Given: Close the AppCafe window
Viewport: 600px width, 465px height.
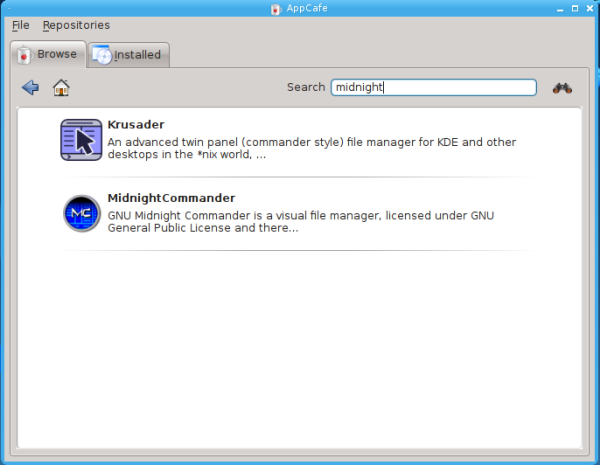Looking at the screenshot, I should pos(590,8).
